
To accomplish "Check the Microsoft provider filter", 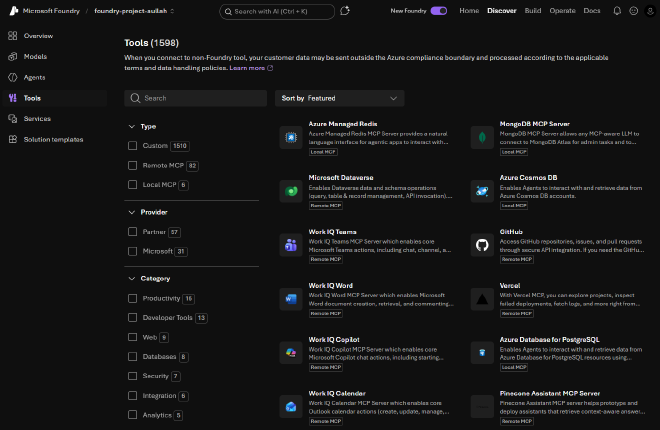I will click(x=133, y=251).
